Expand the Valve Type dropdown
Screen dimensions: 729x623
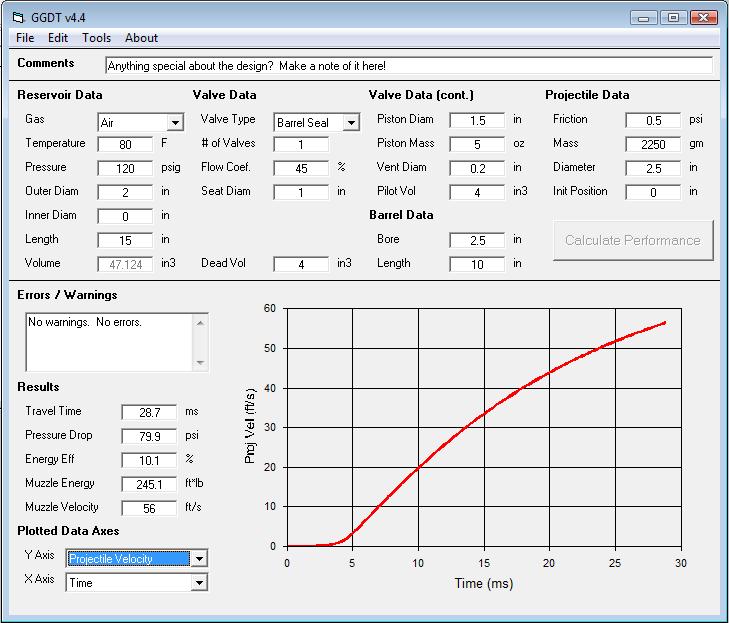[351, 123]
